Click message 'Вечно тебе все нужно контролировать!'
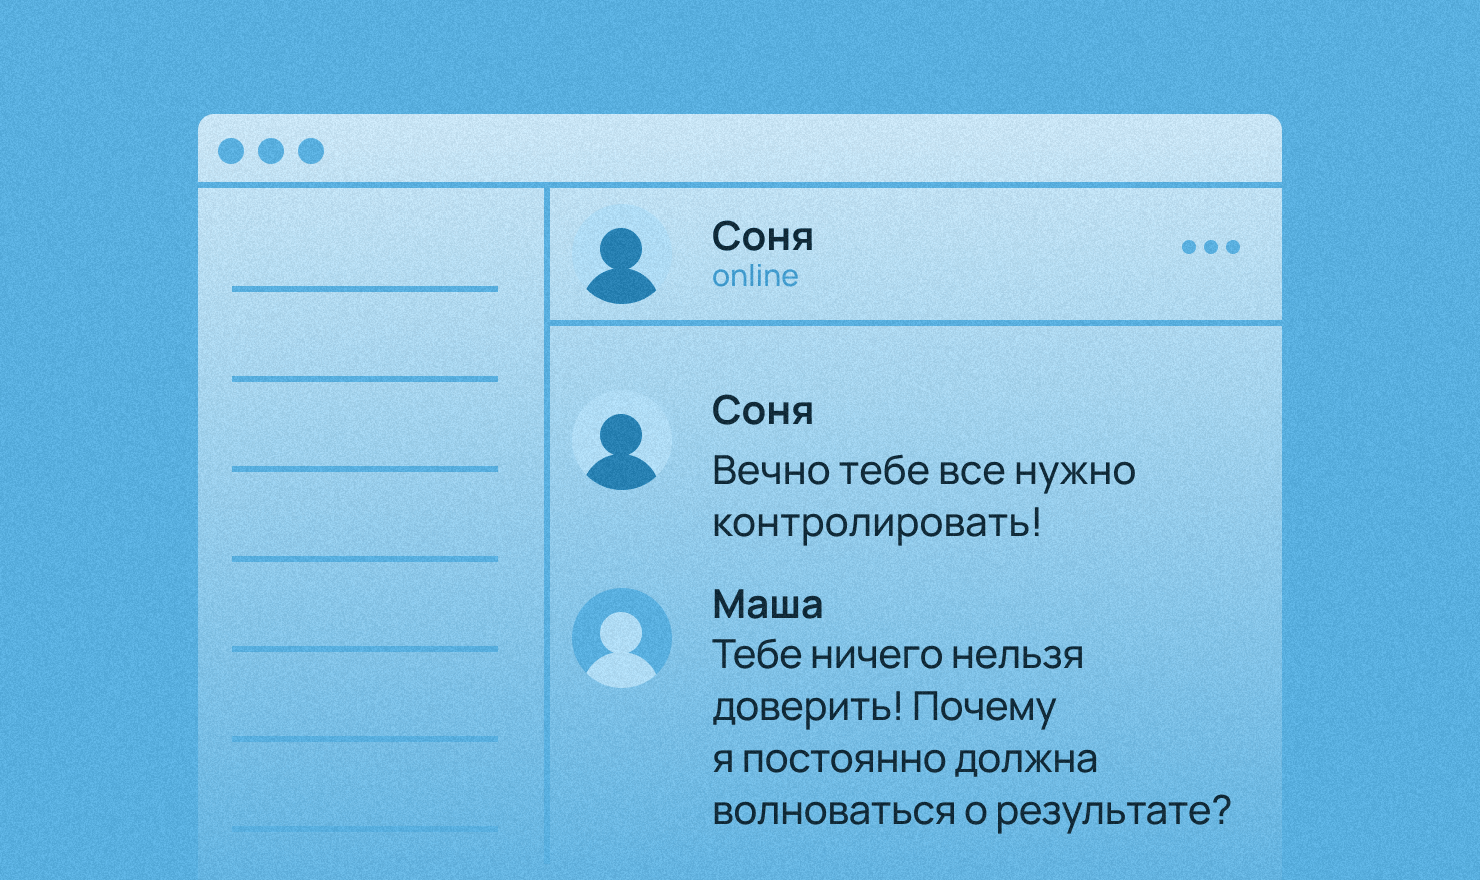This screenshot has width=1480, height=880. pos(924,497)
